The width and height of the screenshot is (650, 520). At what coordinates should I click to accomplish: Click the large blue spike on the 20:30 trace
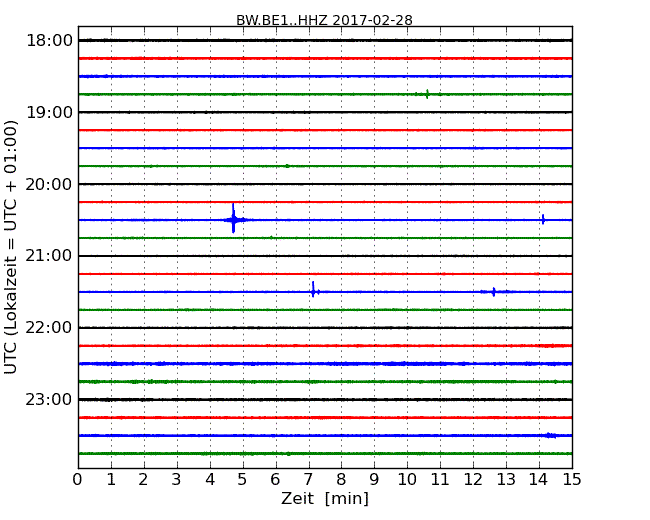[234, 219]
